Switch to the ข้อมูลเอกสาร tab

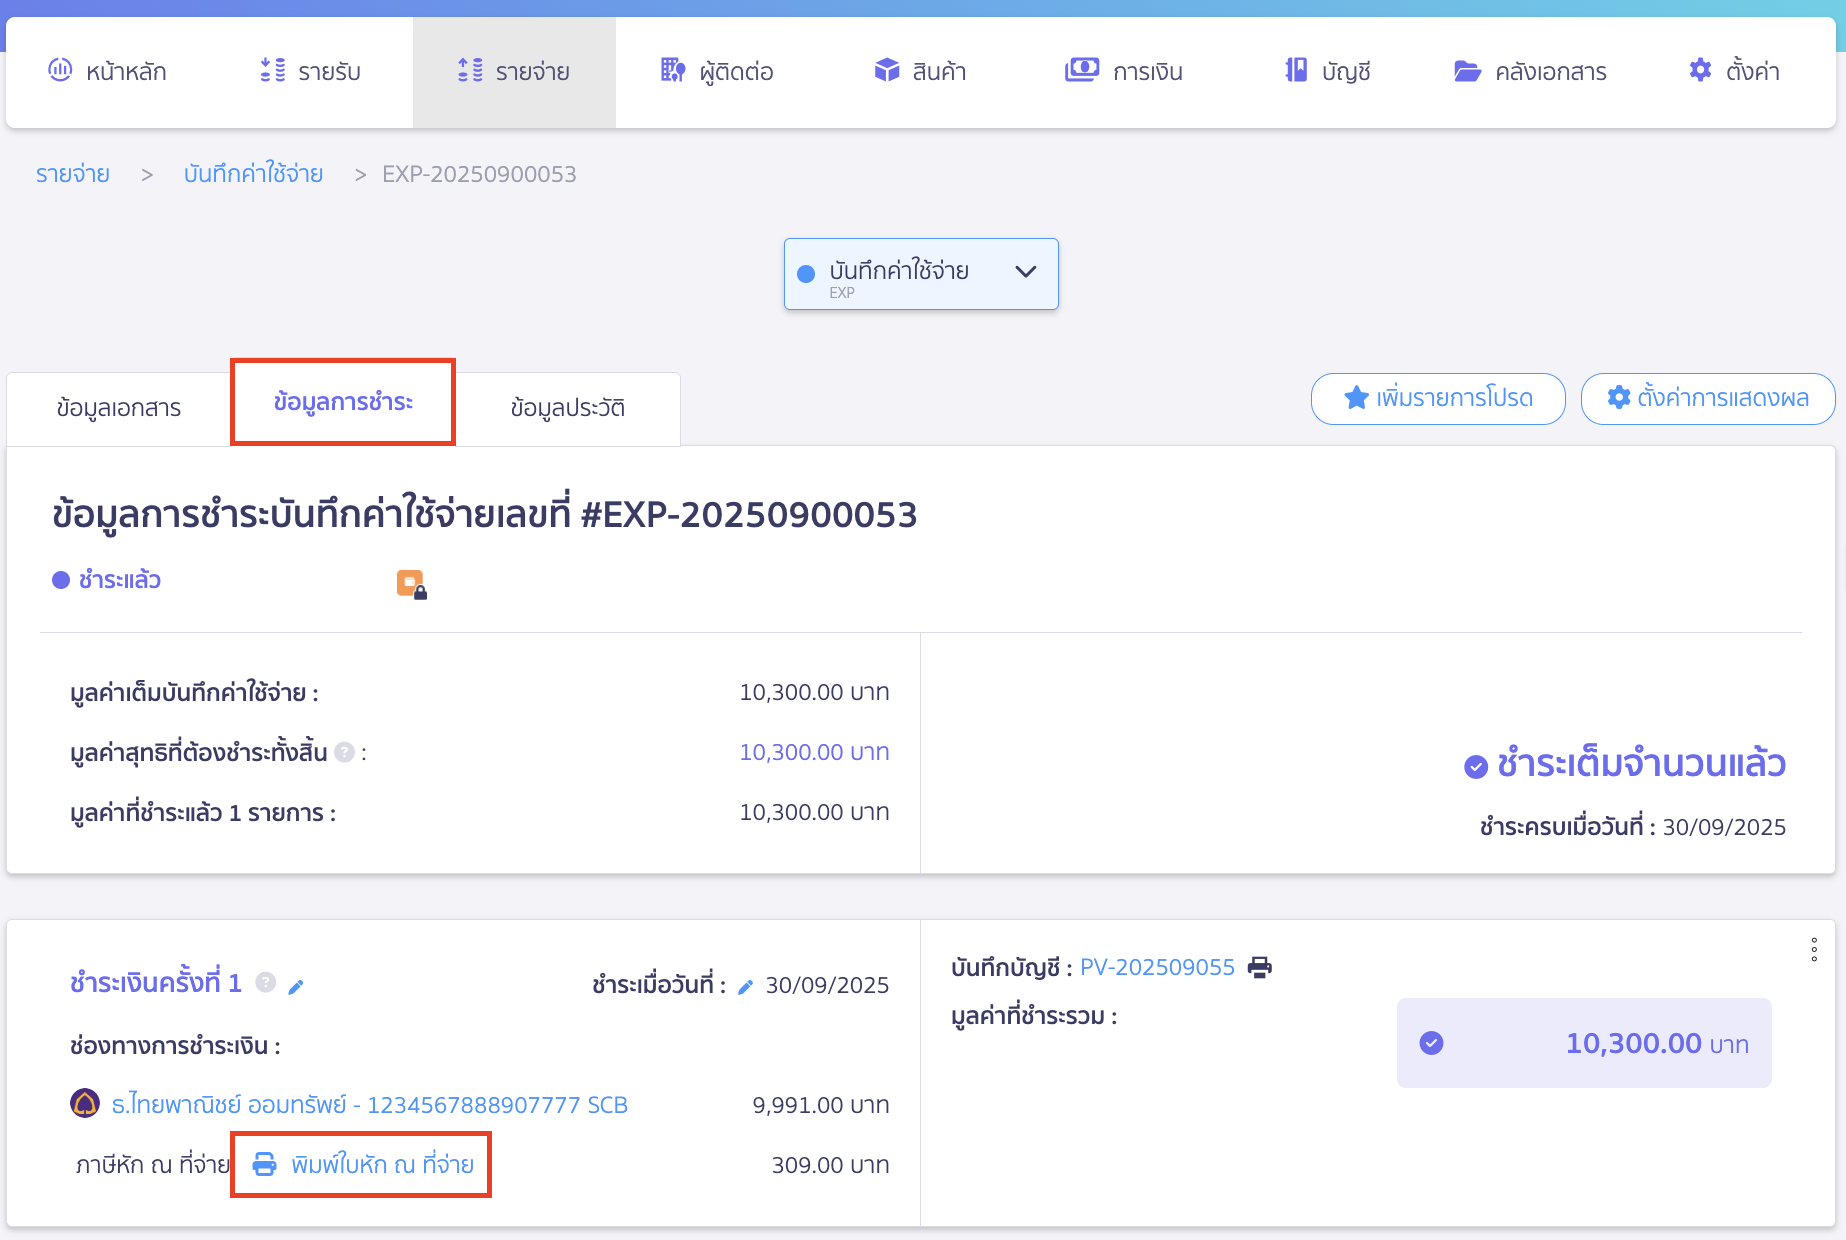[117, 407]
